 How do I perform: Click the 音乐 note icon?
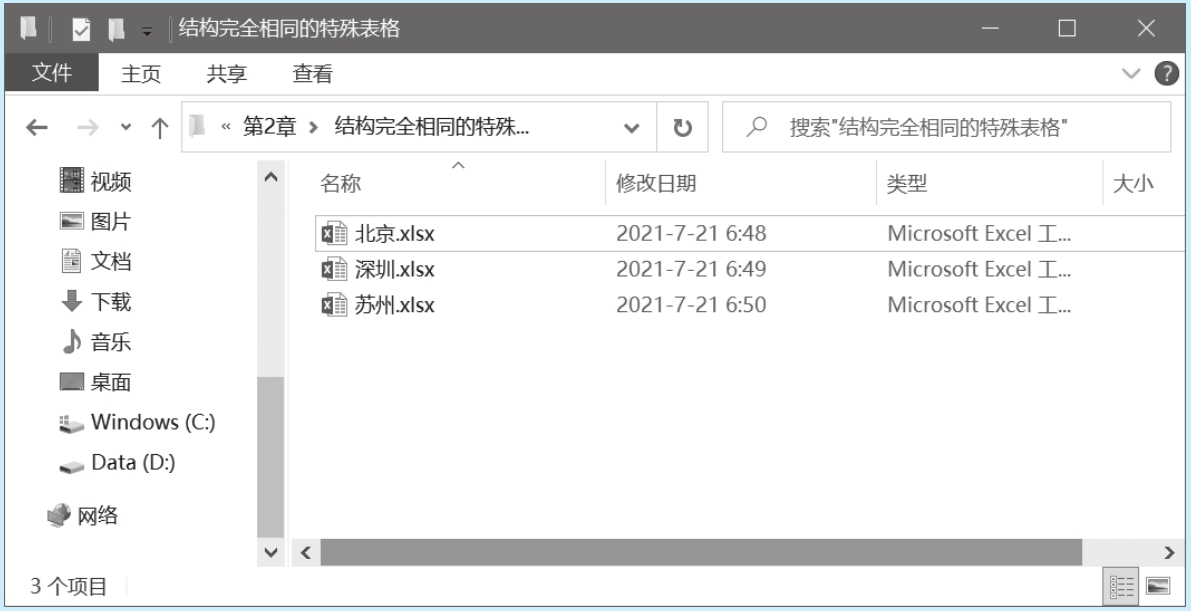point(71,341)
